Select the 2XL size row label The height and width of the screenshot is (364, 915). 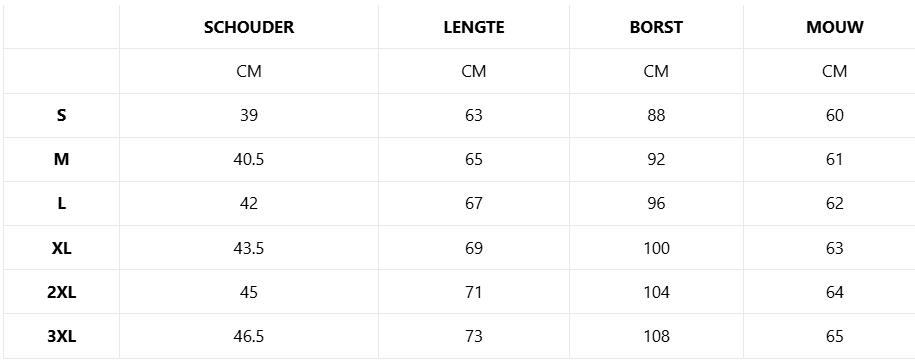tap(61, 292)
